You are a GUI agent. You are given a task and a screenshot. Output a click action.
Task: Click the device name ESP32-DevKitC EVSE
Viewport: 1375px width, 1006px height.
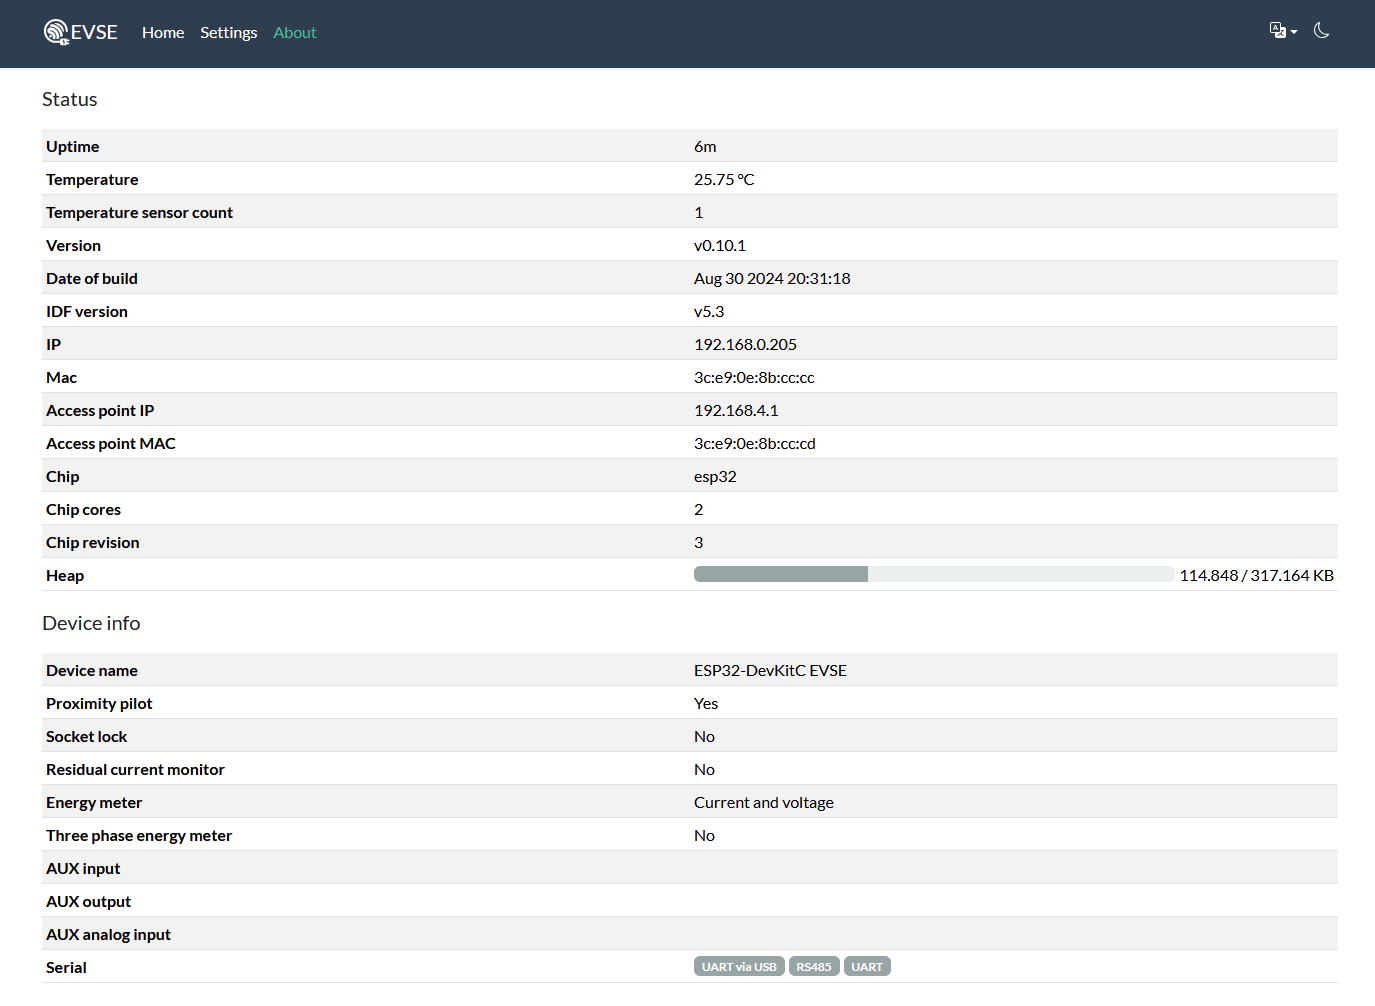[770, 670]
